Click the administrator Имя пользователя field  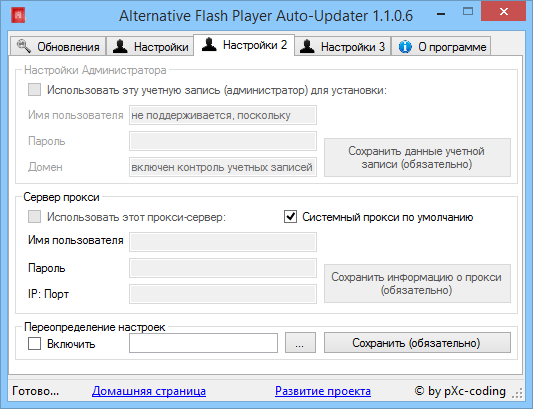223,115
